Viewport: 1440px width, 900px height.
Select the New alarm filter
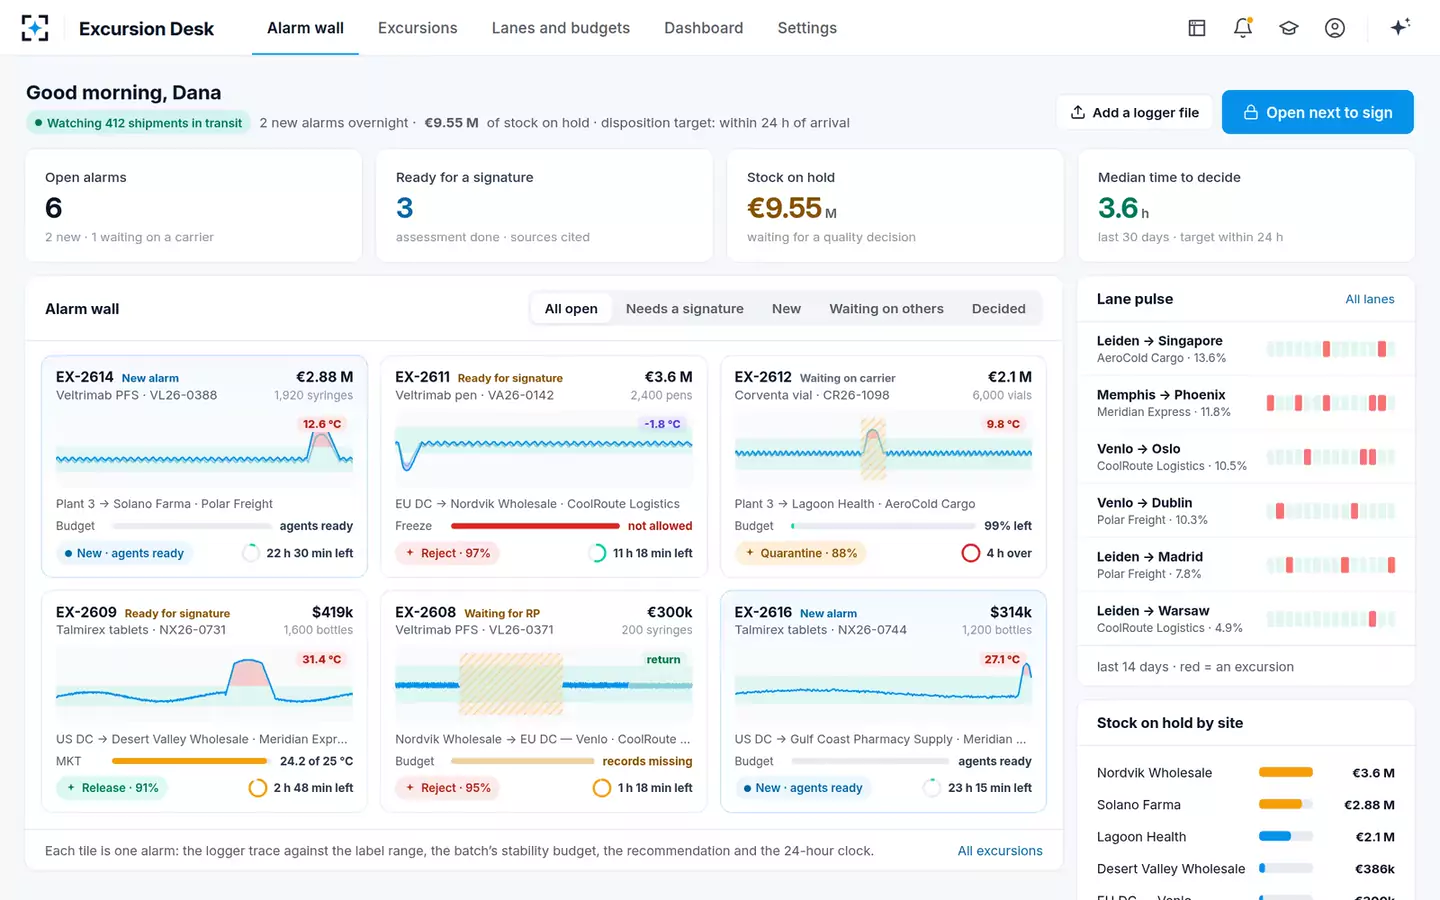(786, 309)
